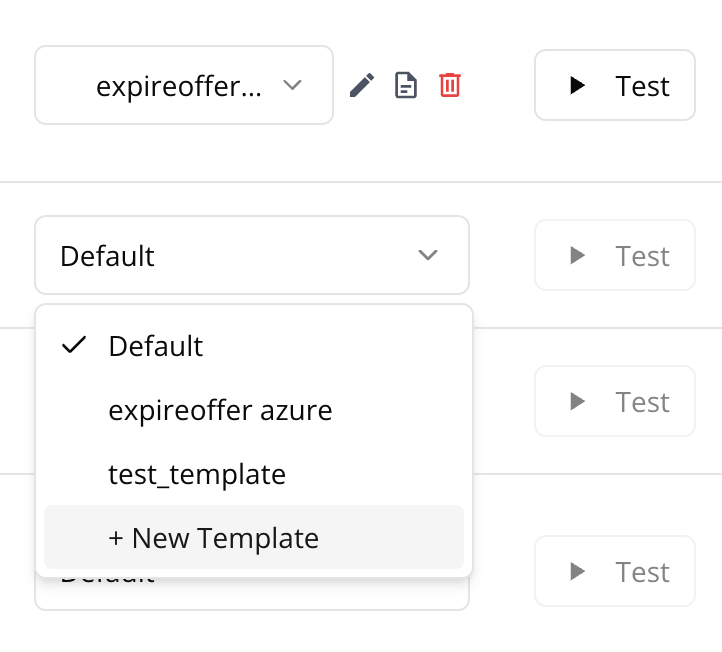This screenshot has height=652, width=722.
Task: Choose expireoffer azure from the template list
Action: pos(220,410)
